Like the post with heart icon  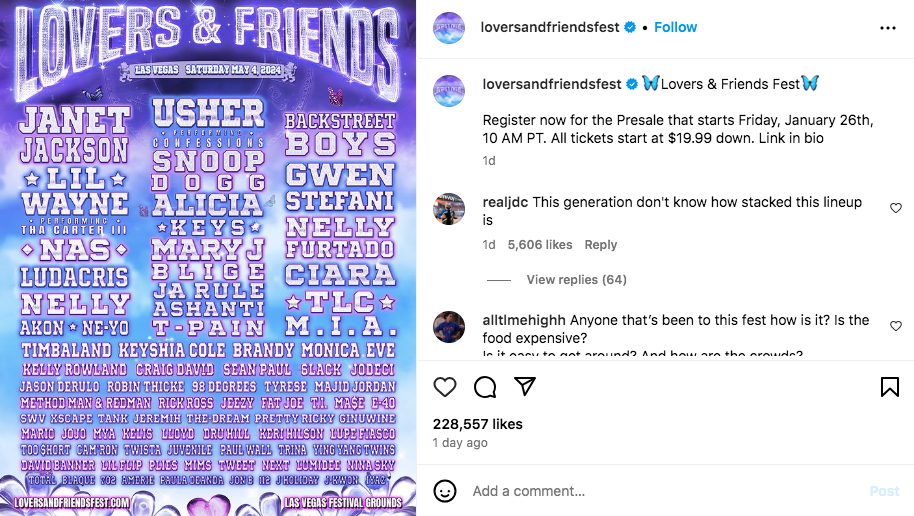click(445, 387)
